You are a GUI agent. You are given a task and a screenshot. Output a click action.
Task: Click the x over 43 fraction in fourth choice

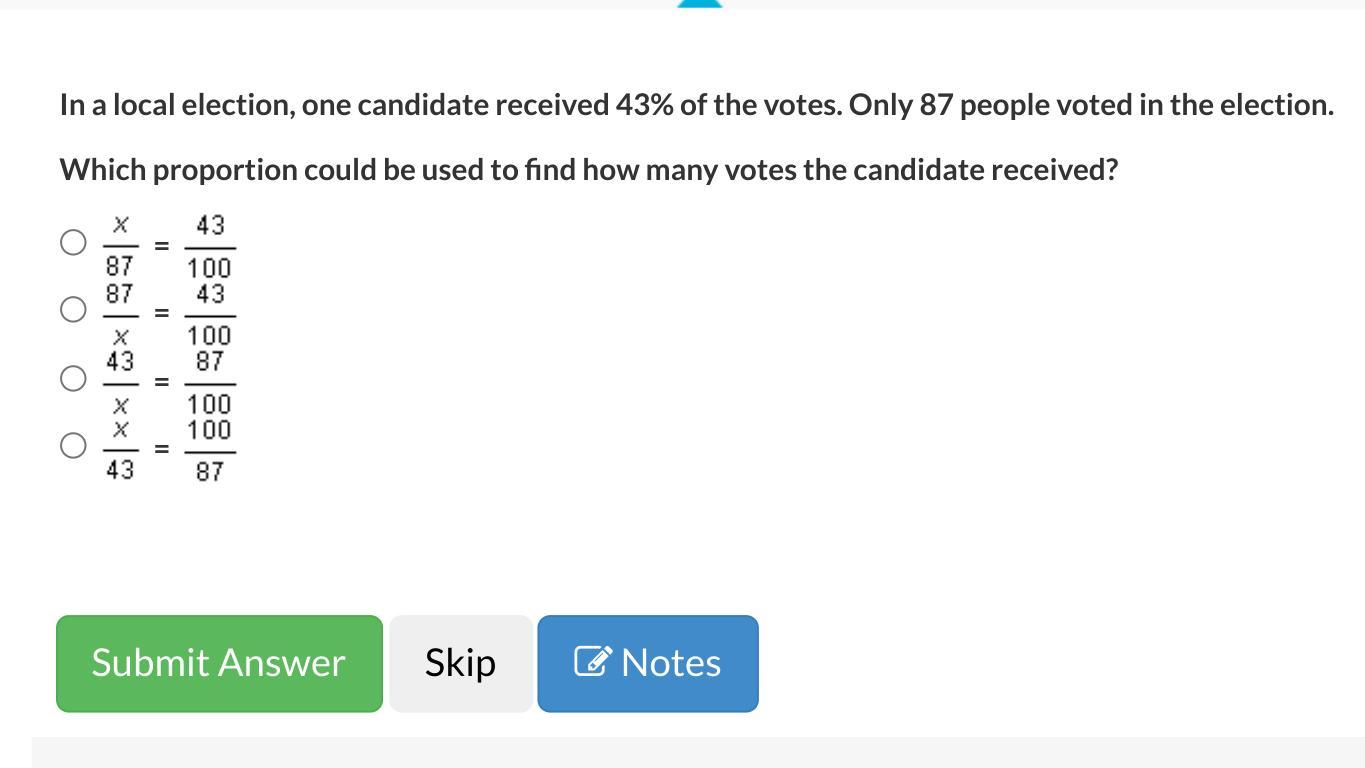(120, 449)
